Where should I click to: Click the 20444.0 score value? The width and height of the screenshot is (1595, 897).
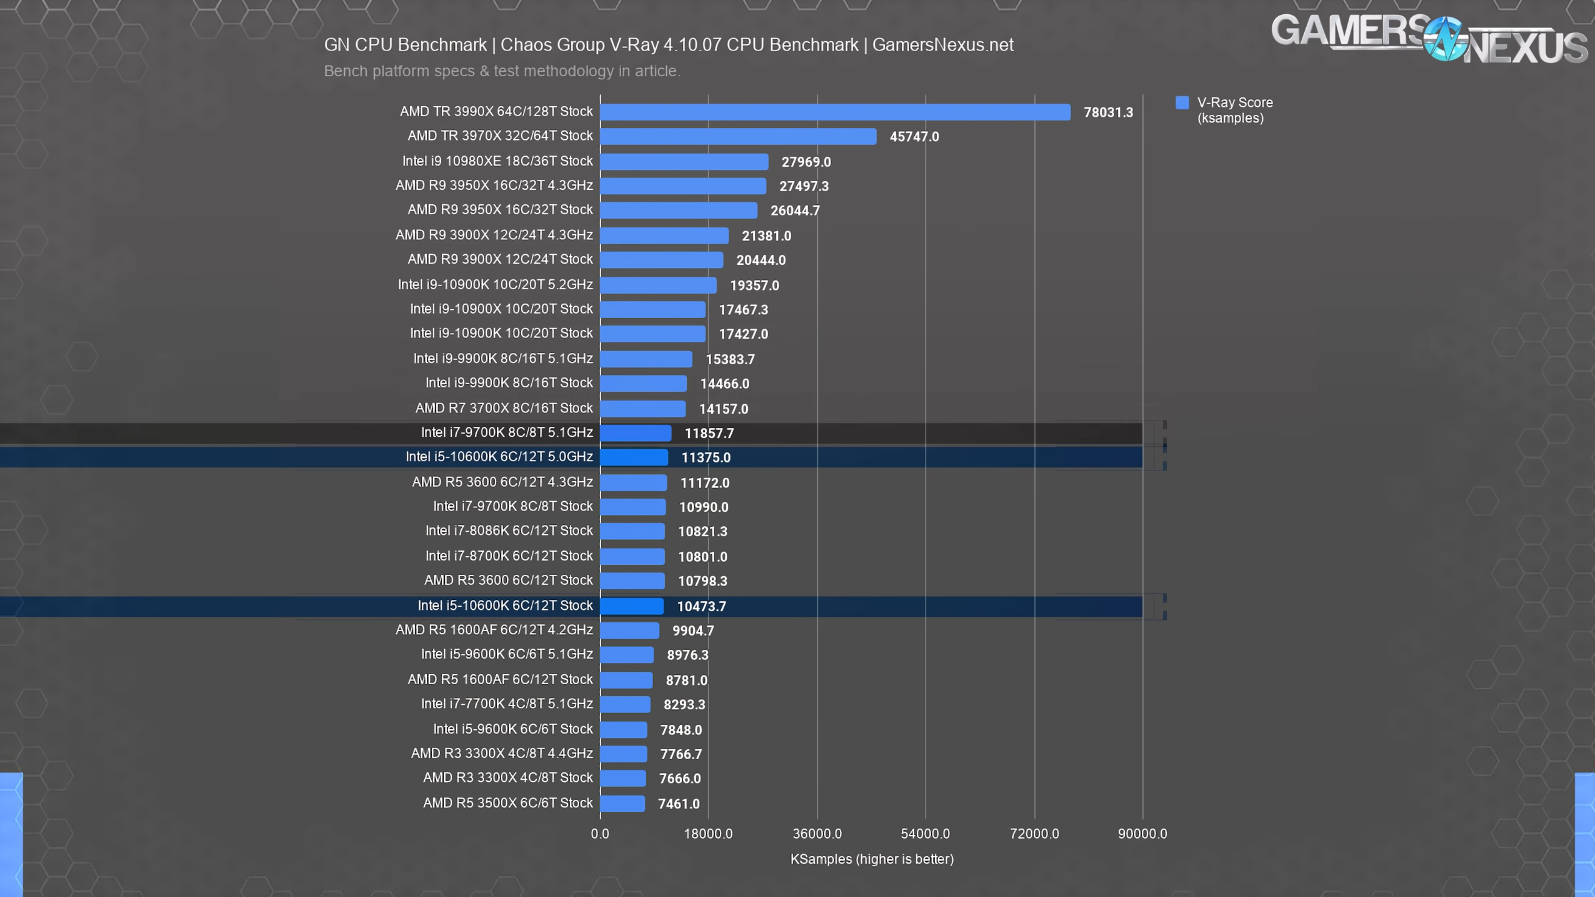pos(761,260)
